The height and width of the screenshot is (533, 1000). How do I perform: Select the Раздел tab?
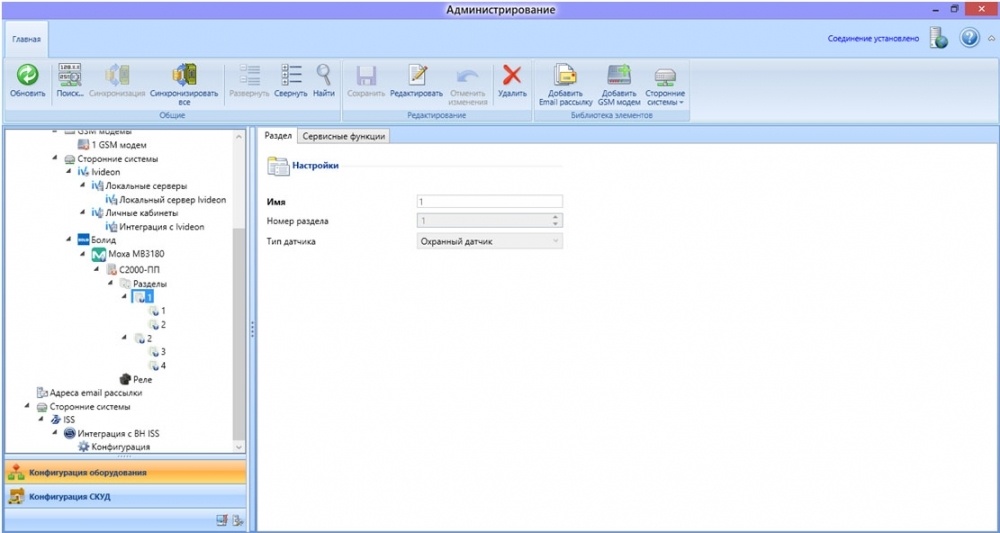[277, 136]
